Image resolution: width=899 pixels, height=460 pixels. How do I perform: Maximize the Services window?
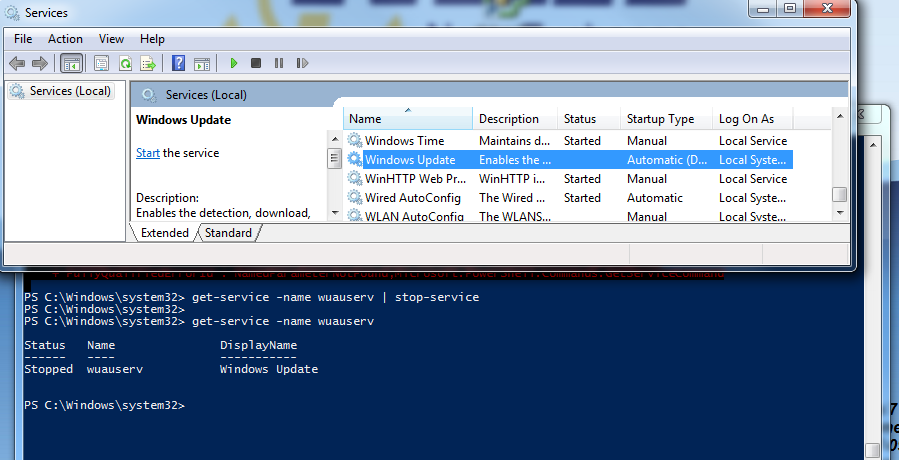790,9
